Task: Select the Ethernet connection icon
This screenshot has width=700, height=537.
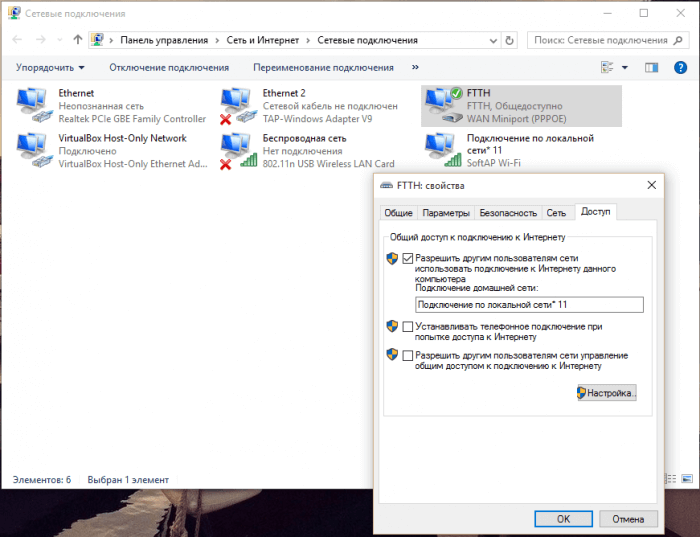Action: pyautogui.click(x=35, y=105)
